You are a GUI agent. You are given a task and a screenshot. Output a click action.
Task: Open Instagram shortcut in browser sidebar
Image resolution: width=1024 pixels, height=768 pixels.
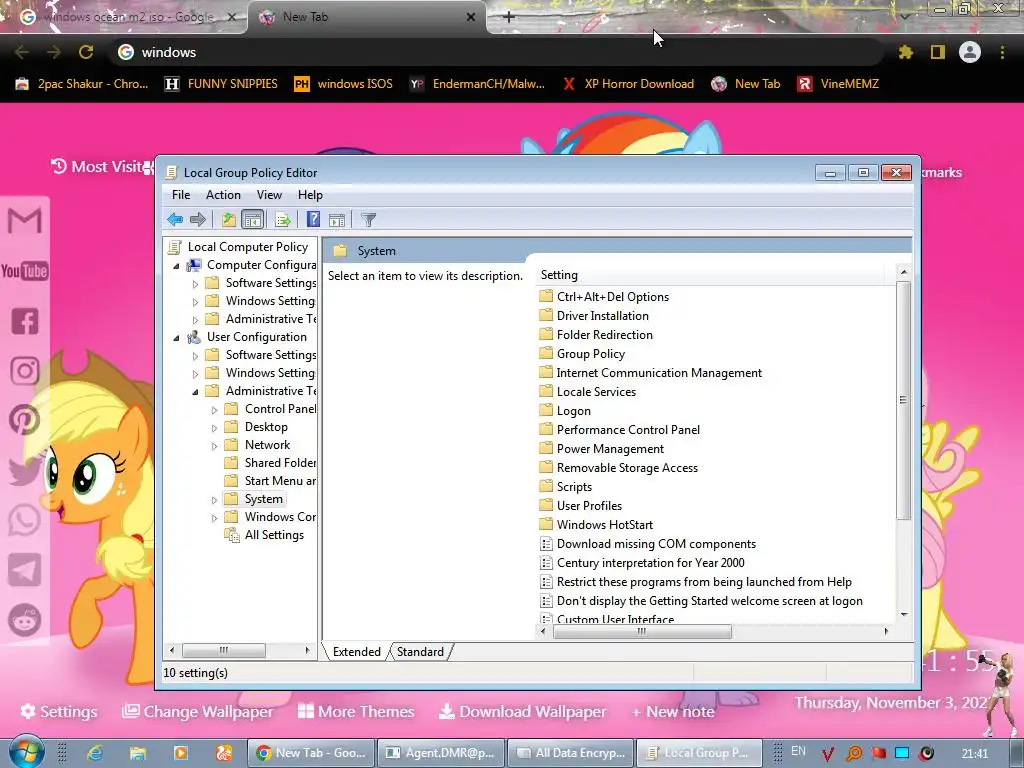(x=25, y=370)
